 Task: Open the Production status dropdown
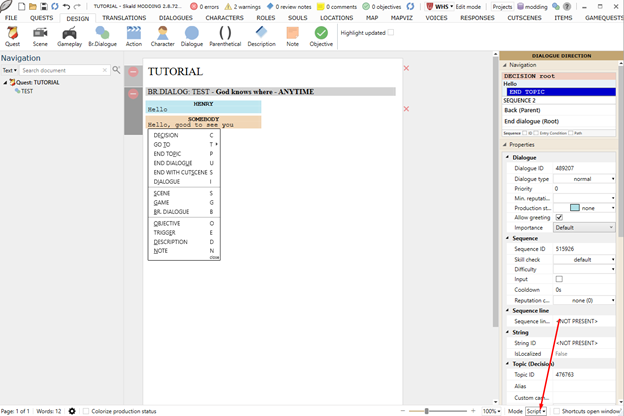tap(585, 208)
